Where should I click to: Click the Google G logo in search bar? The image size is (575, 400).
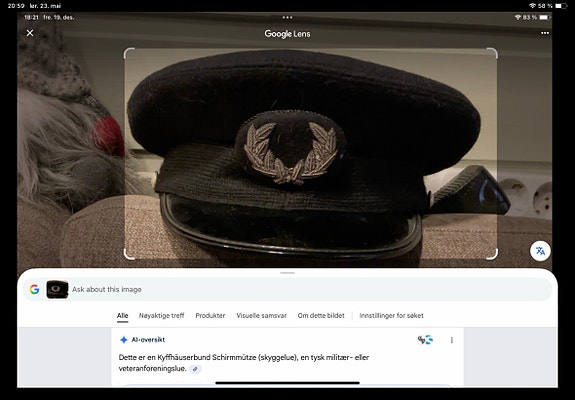[x=34, y=289]
